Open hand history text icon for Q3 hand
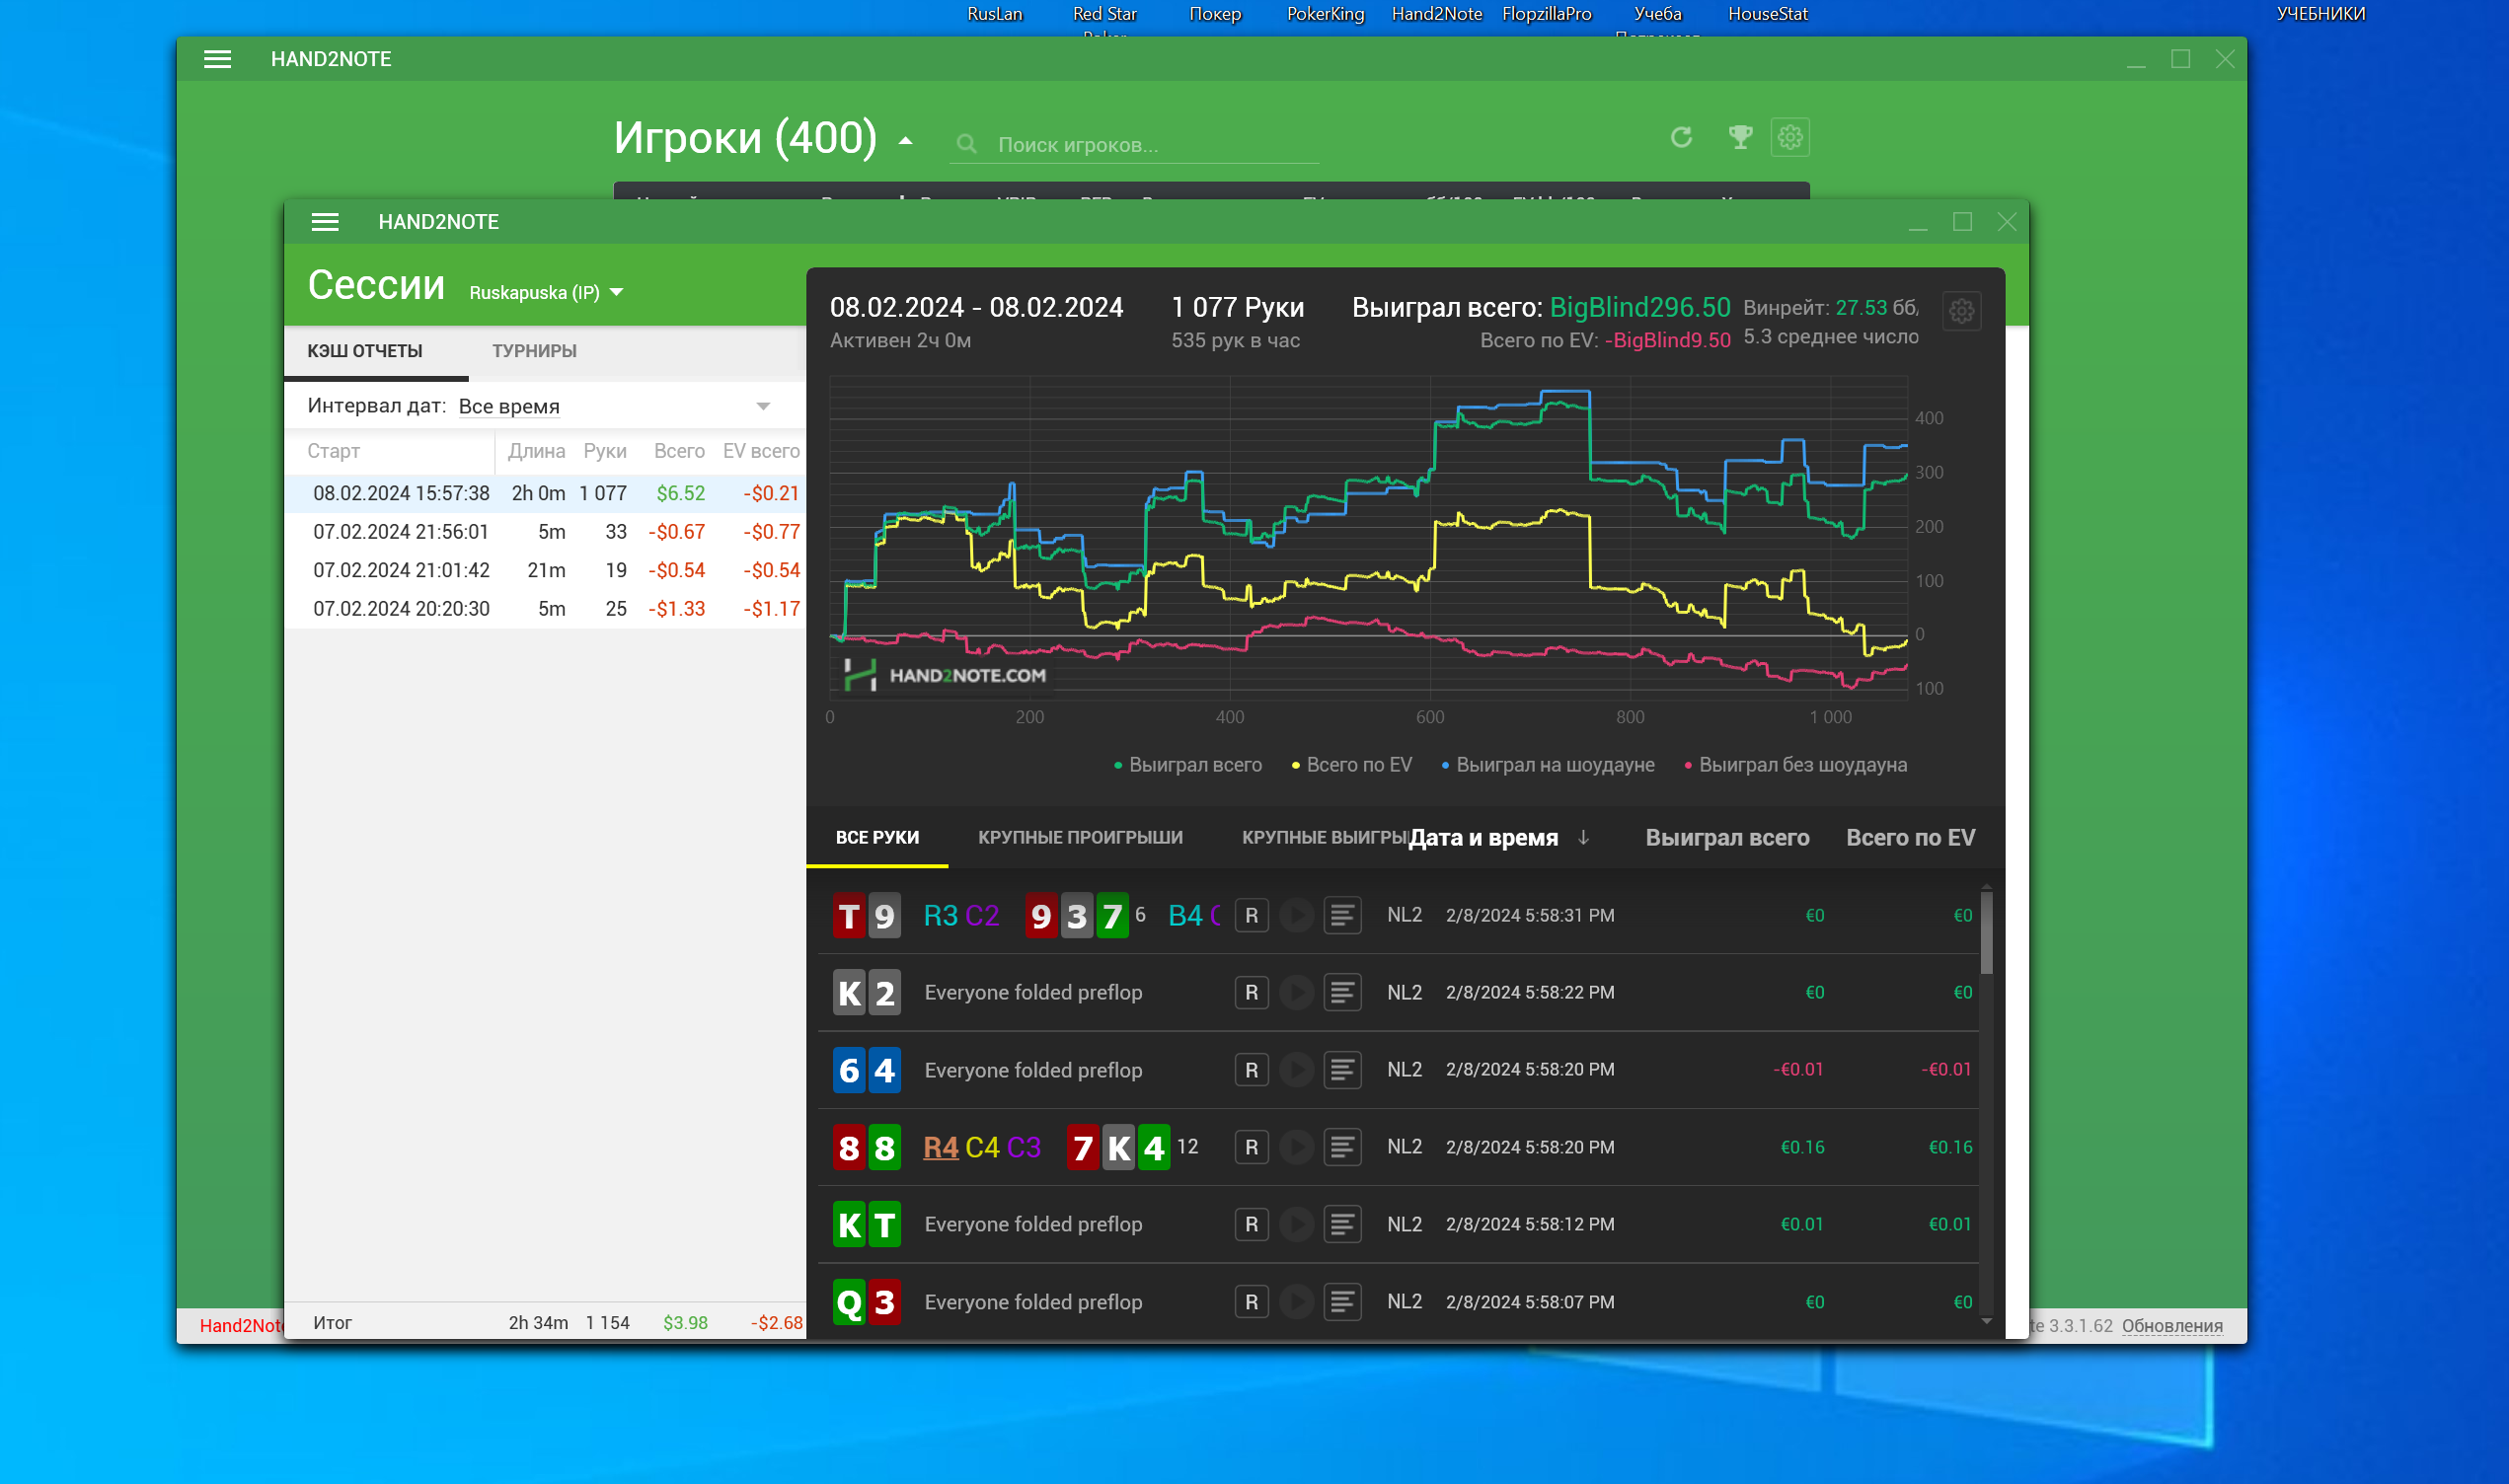The height and width of the screenshot is (1484, 2509). point(1342,1302)
